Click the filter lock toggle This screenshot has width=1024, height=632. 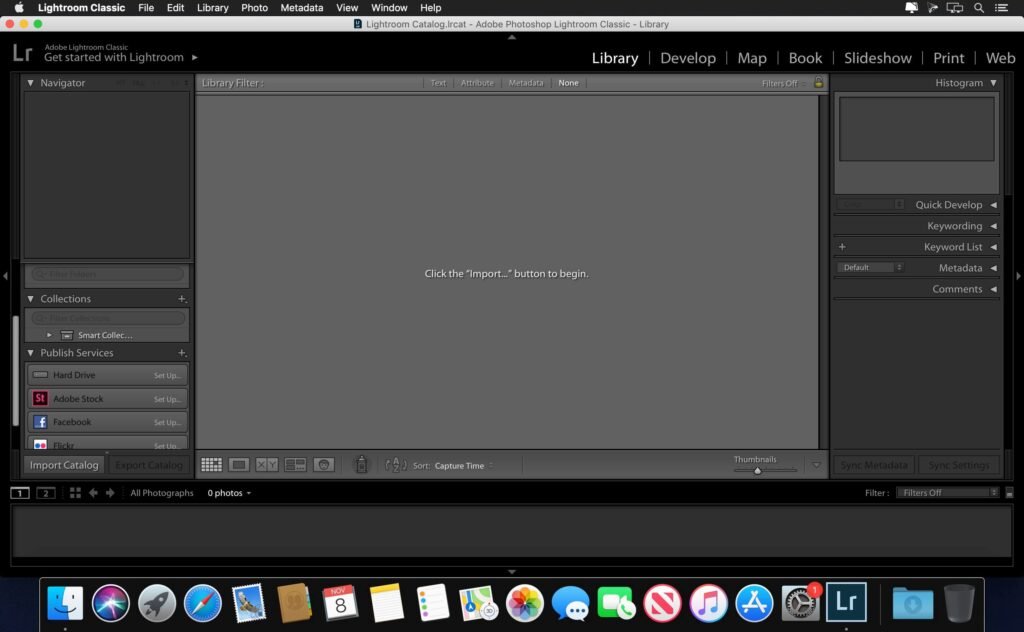817,83
